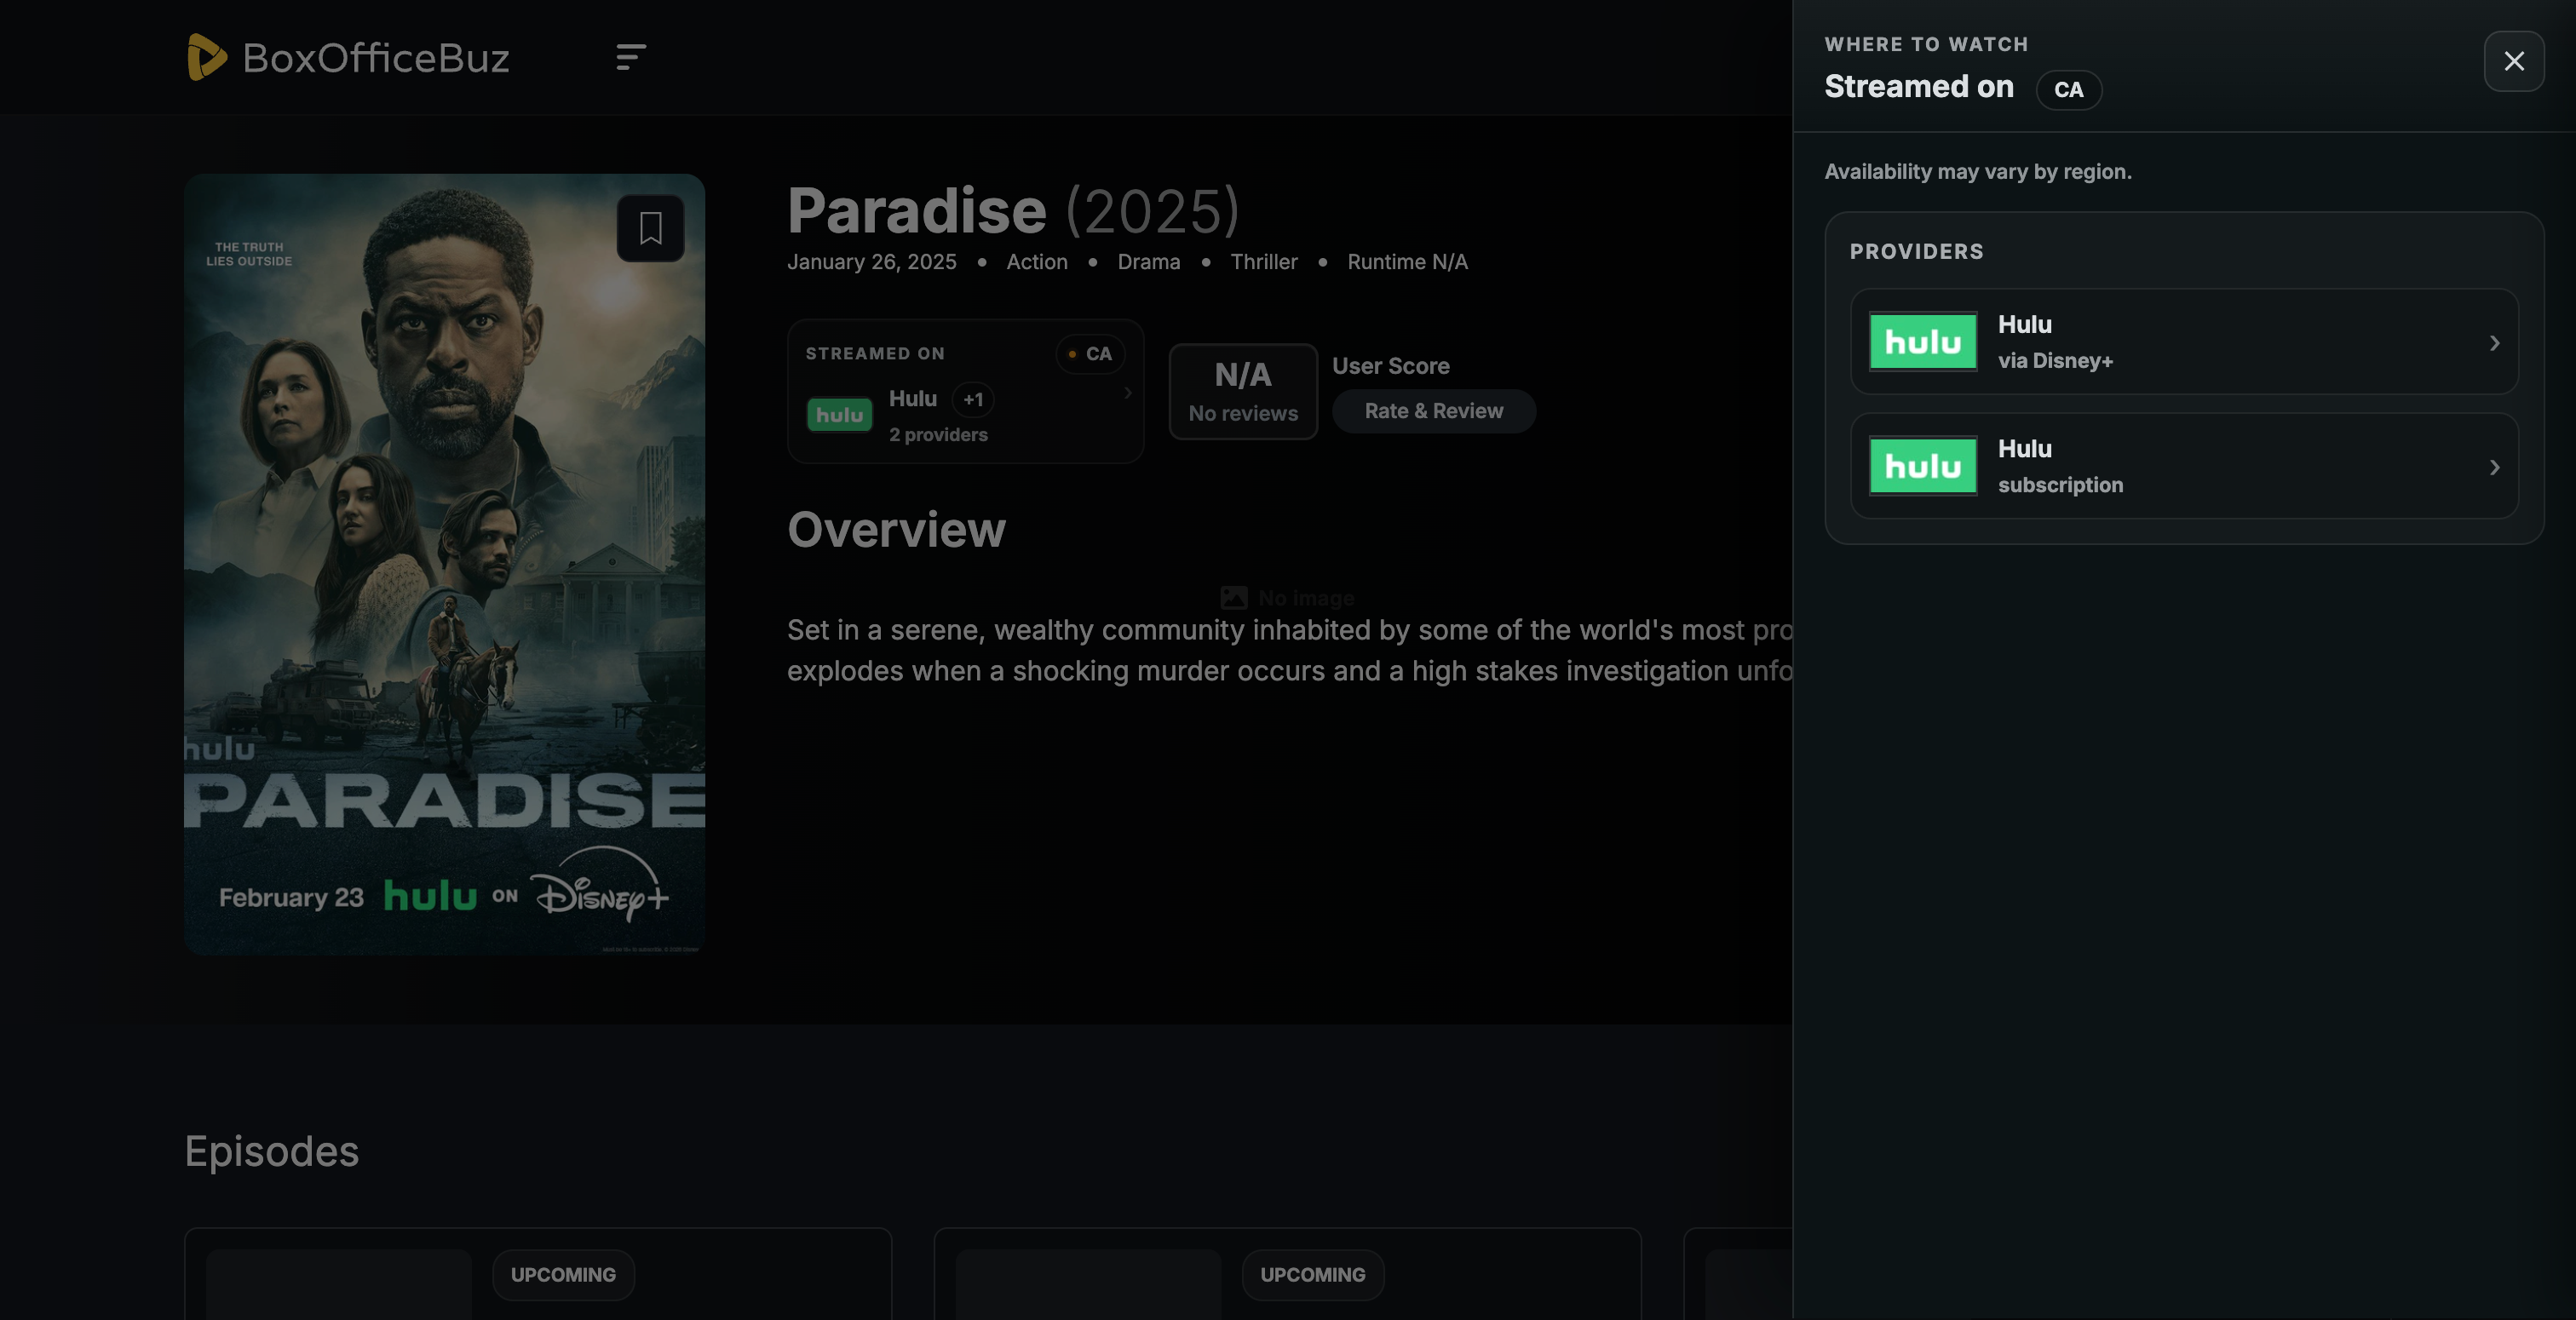Select the first UPCOMING episode badge

[x=563, y=1275]
